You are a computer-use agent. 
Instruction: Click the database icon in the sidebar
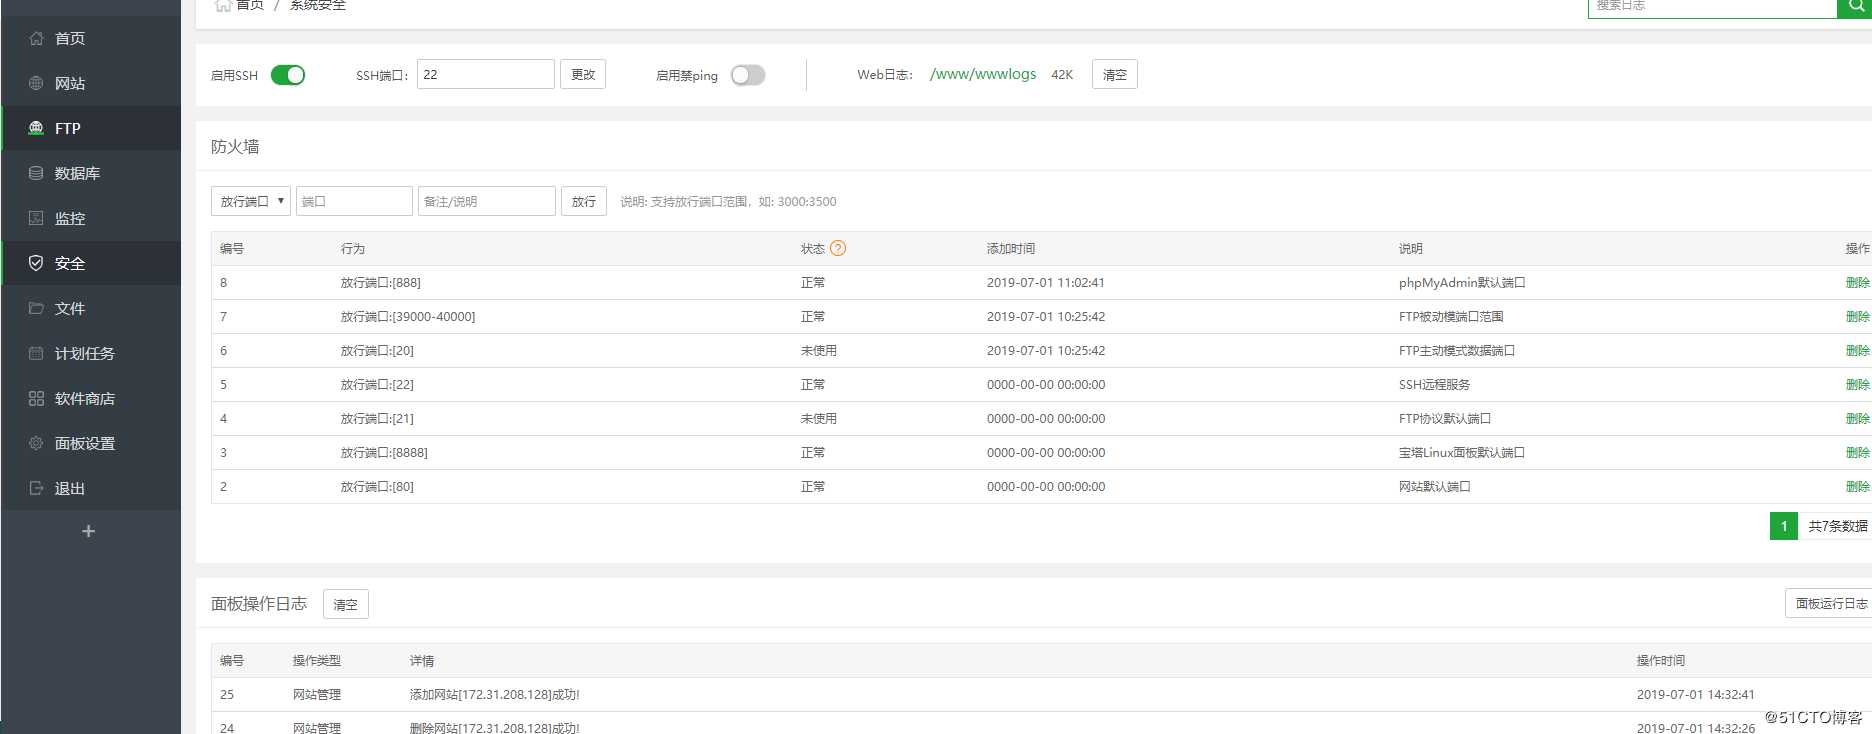[x=36, y=173]
